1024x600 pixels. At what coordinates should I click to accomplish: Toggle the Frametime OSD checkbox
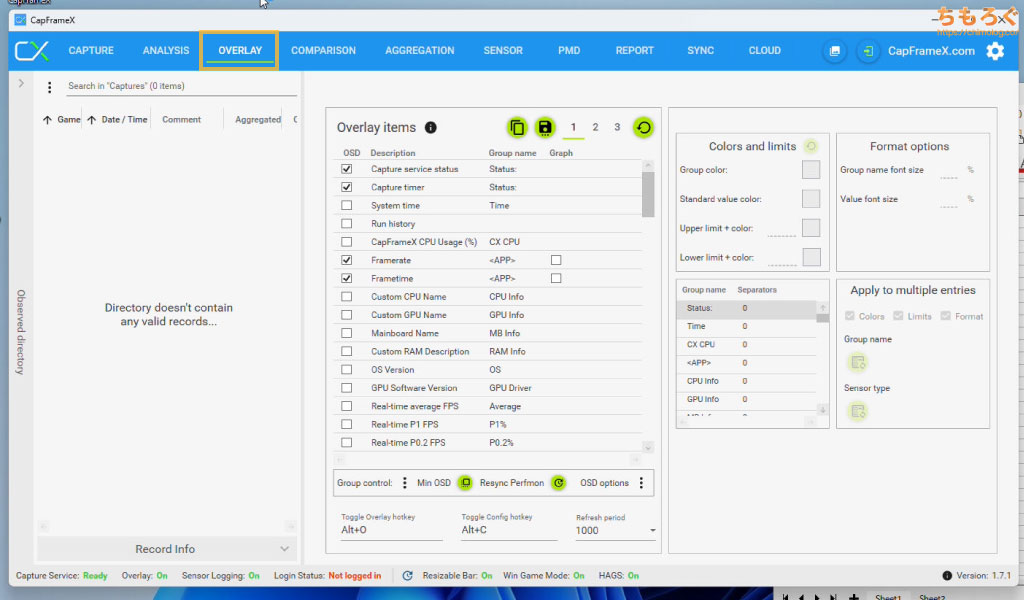click(x=347, y=279)
